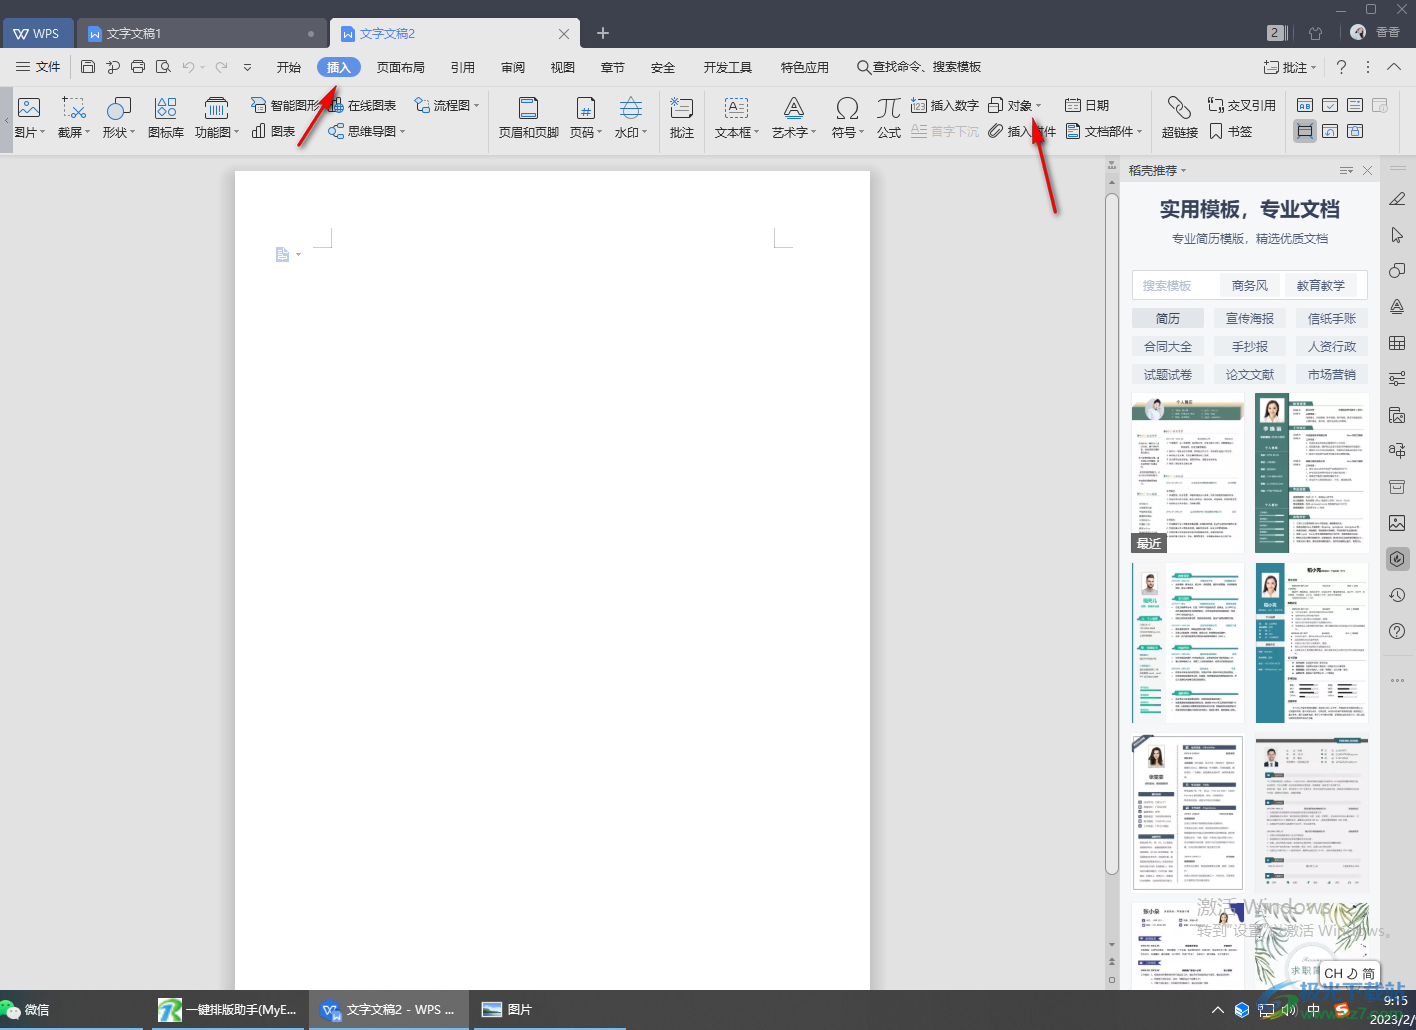Click the Undo arrow icon
The height and width of the screenshot is (1030, 1416).
coord(188,67)
